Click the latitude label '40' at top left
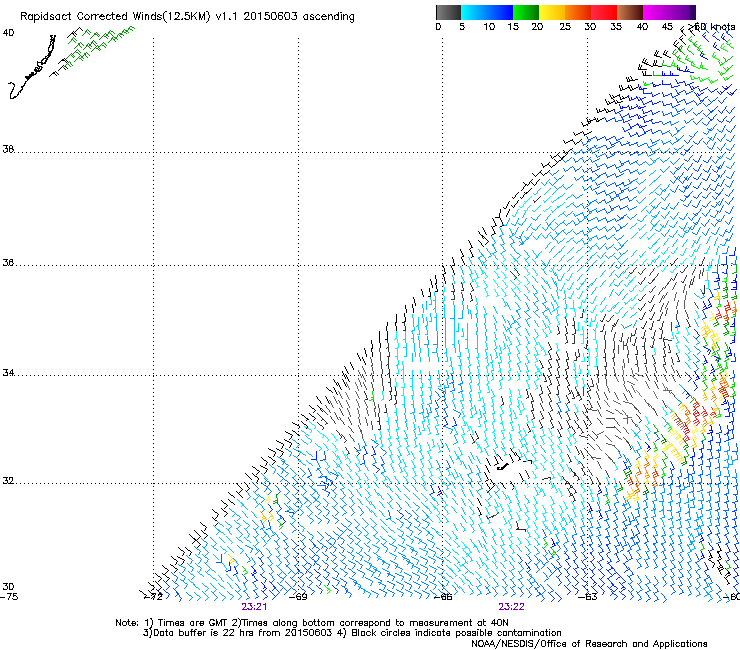The height and width of the screenshot is (650, 740). coord(8,33)
